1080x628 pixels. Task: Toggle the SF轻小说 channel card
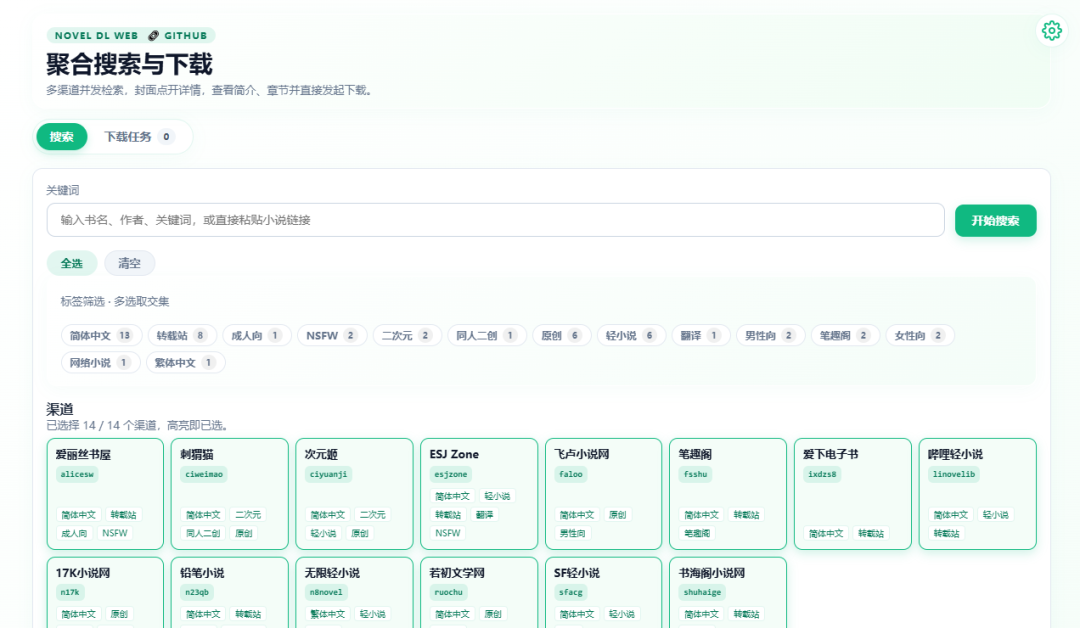(603, 590)
